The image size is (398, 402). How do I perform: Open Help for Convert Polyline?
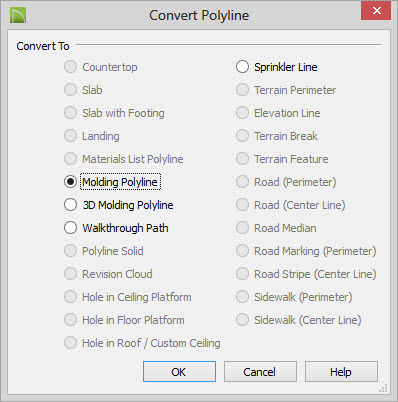tap(341, 372)
